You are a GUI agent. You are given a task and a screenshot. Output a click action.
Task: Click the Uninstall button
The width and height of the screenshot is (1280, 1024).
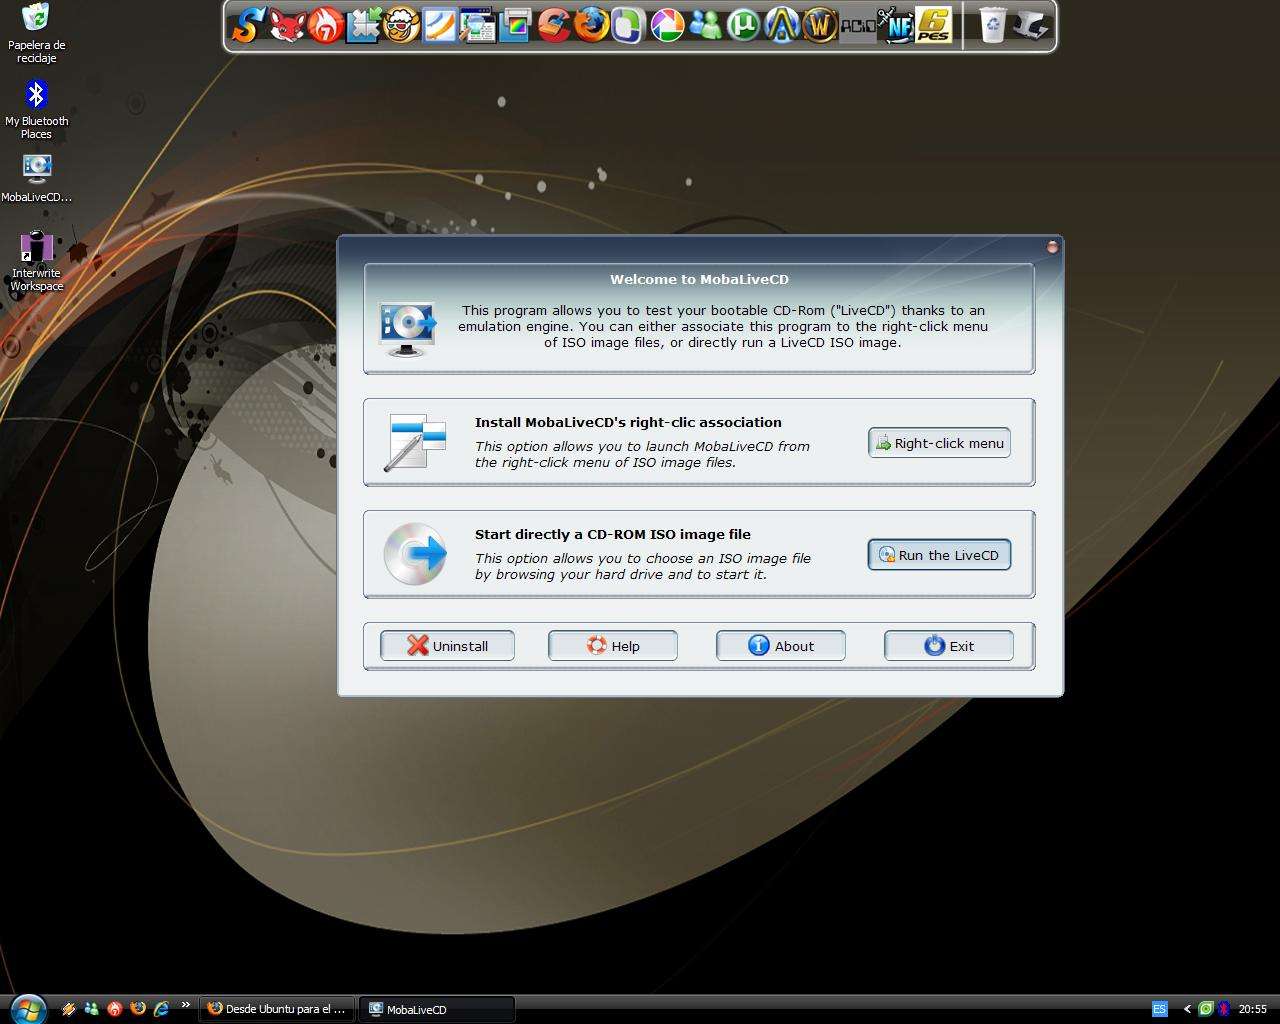click(447, 646)
